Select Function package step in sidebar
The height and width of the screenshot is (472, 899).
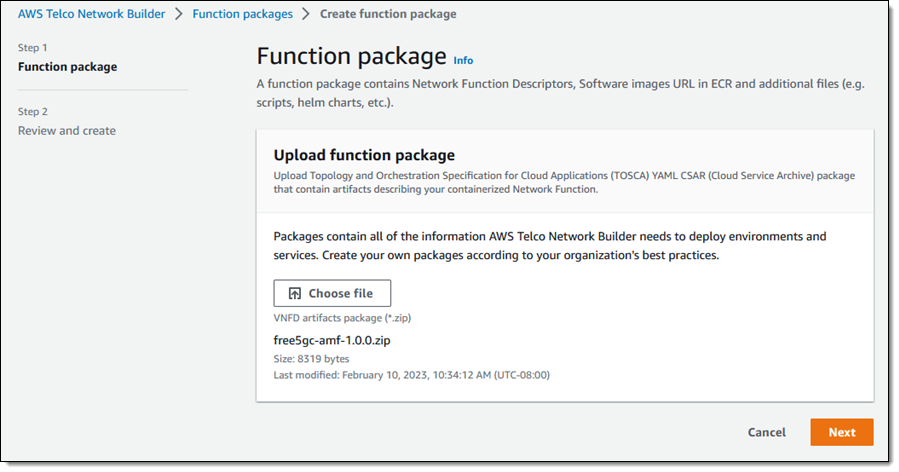tap(67, 67)
